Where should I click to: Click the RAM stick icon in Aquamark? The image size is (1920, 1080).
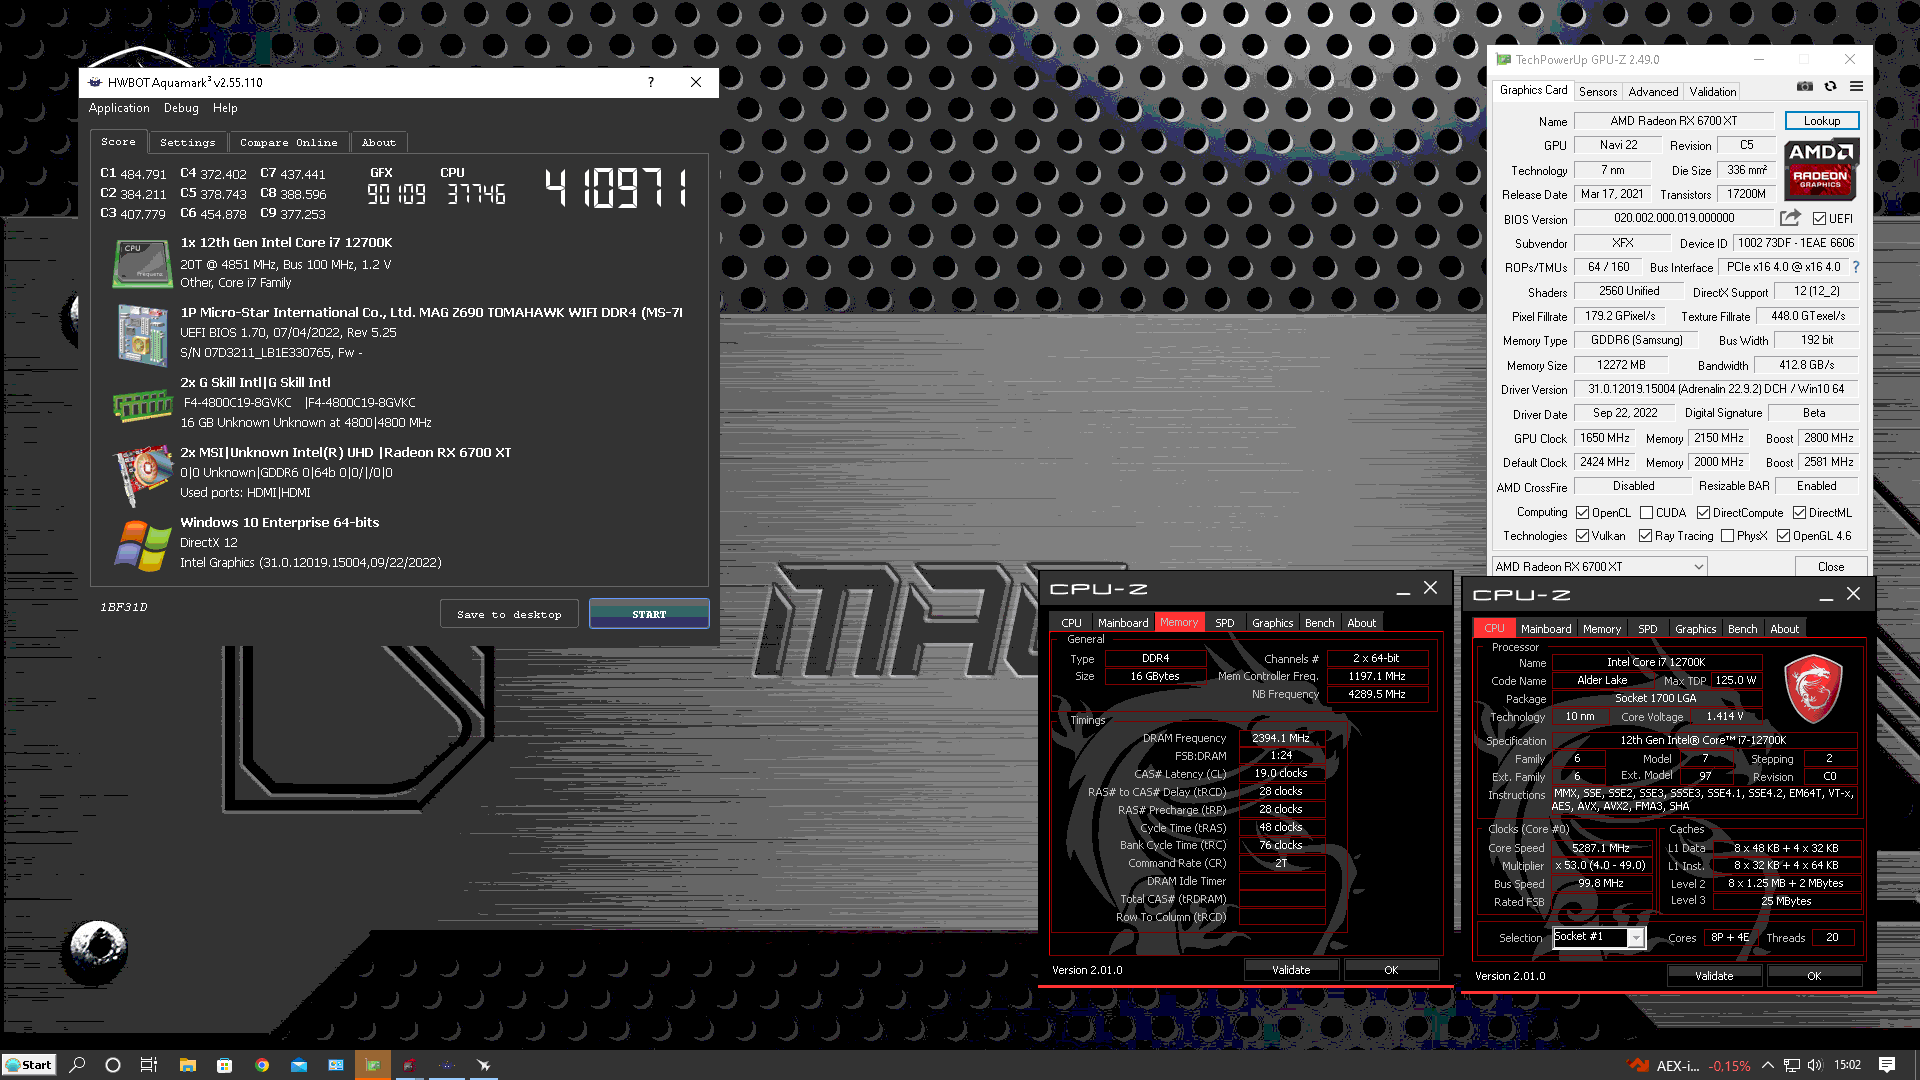(141, 405)
